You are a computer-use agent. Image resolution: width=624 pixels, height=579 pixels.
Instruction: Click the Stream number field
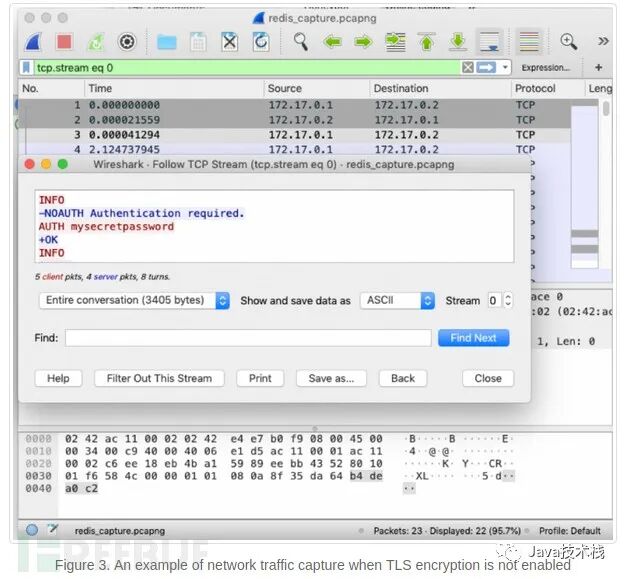coord(495,300)
